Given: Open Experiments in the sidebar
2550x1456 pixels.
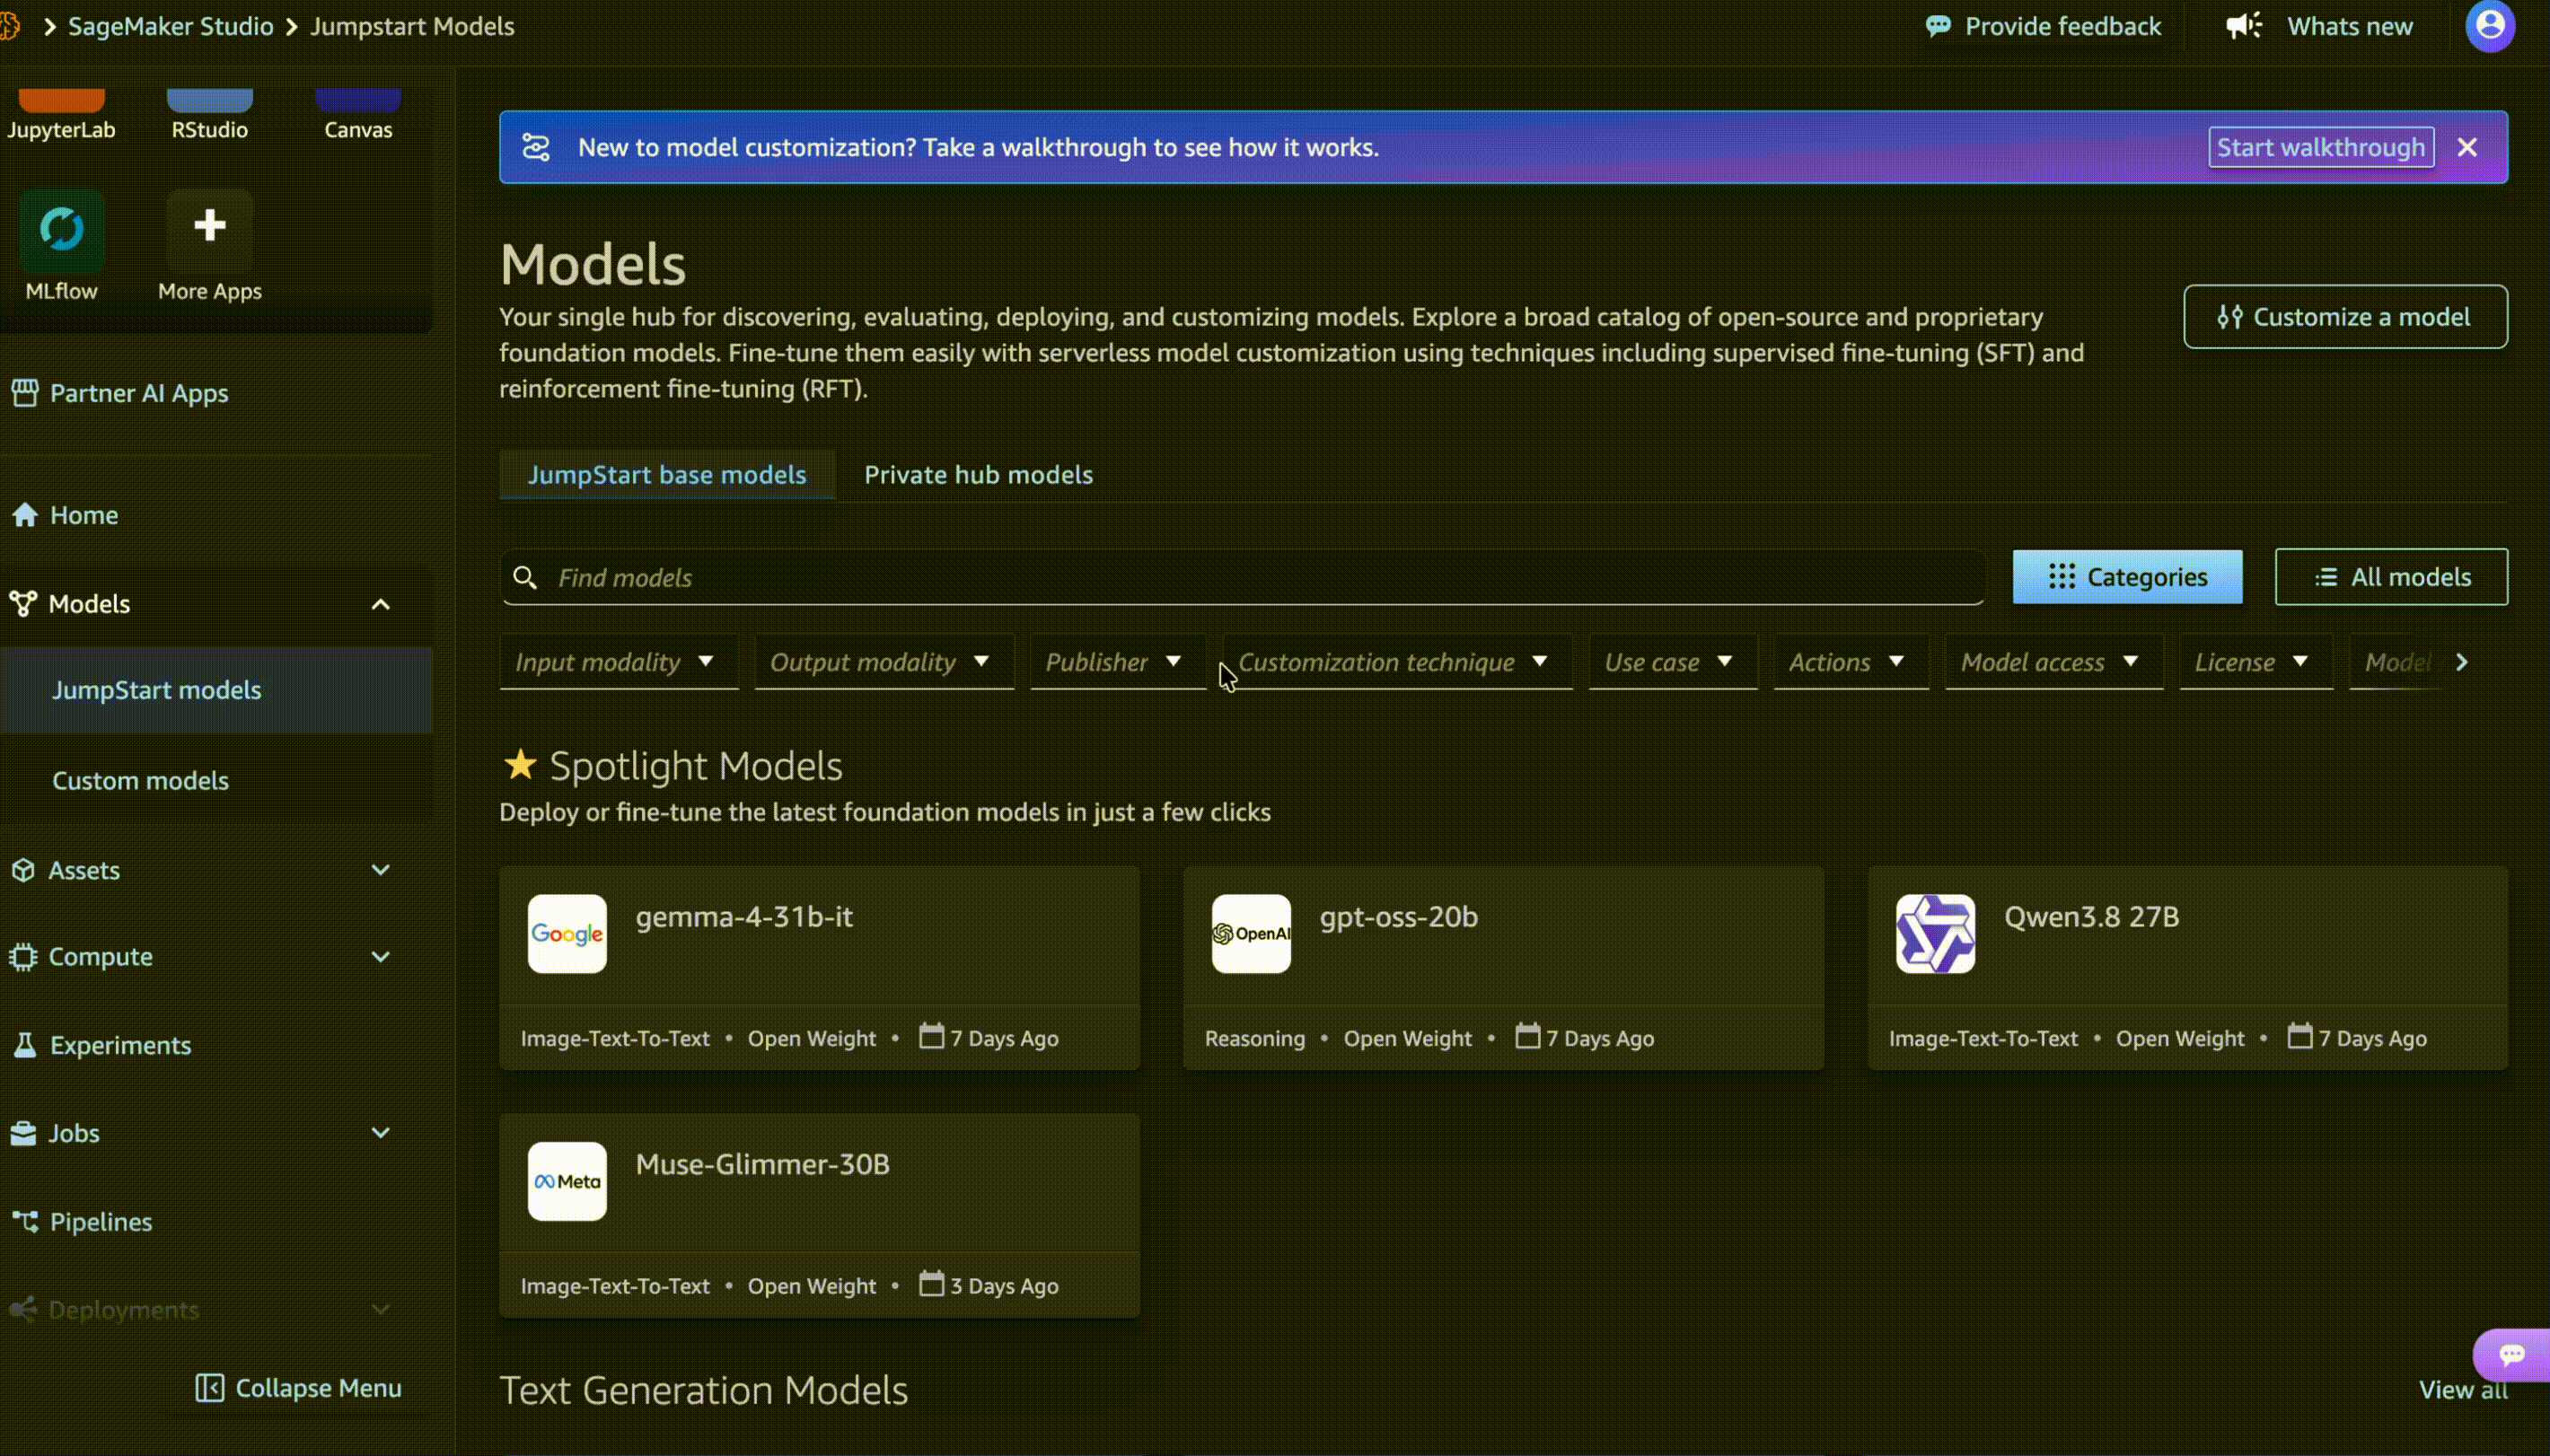Looking at the screenshot, I should pos(102,1045).
